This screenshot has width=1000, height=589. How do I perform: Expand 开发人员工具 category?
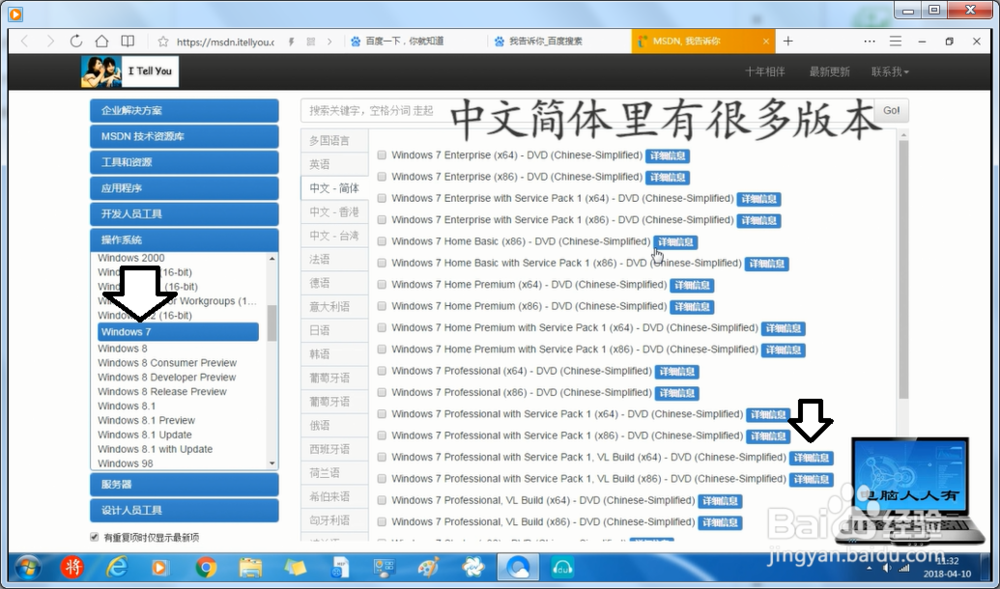pos(184,214)
